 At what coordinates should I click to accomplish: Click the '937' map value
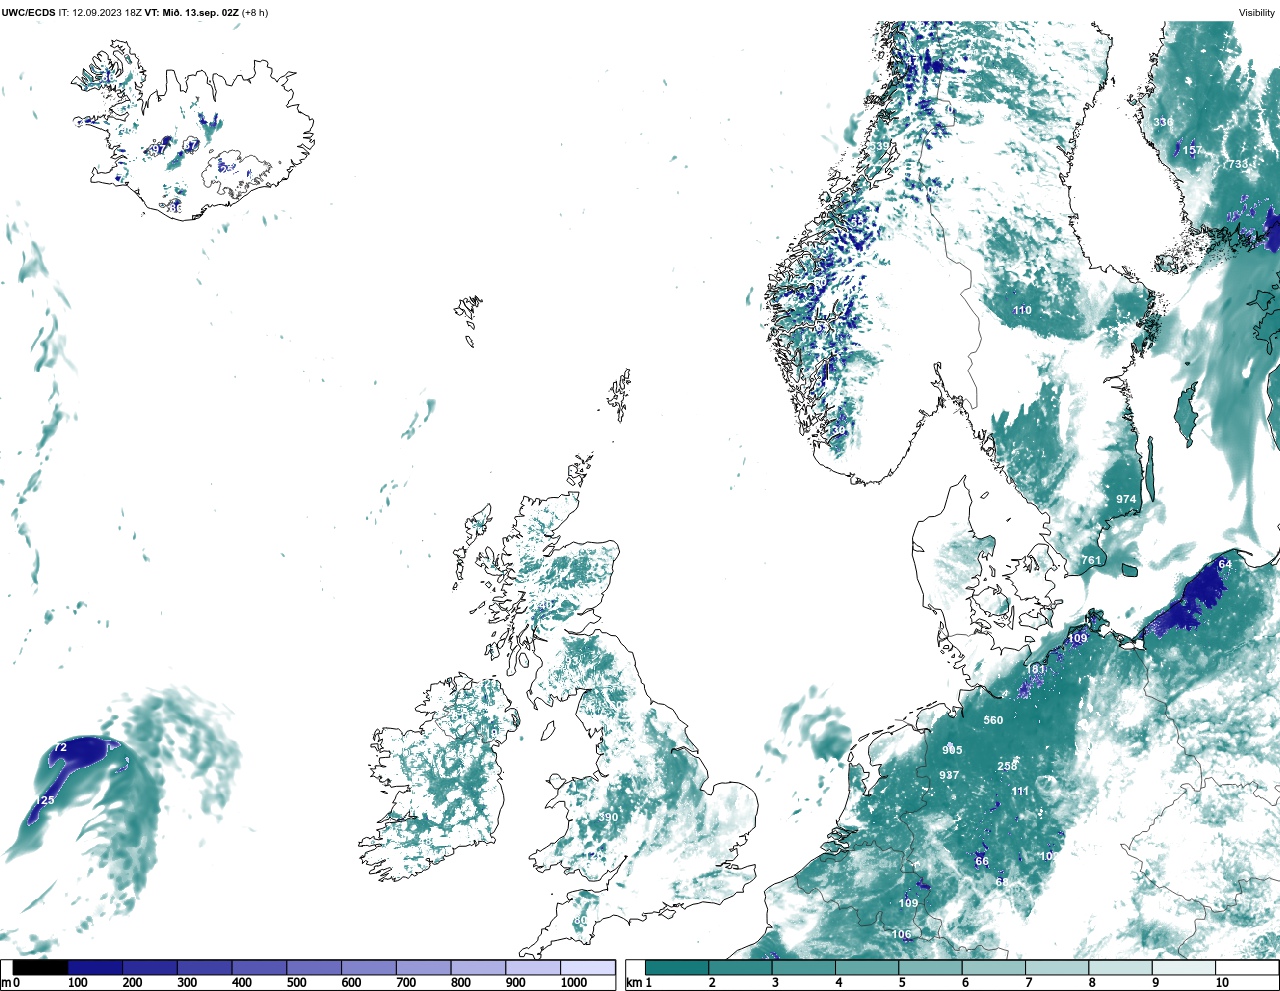pyautogui.click(x=949, y=775)
